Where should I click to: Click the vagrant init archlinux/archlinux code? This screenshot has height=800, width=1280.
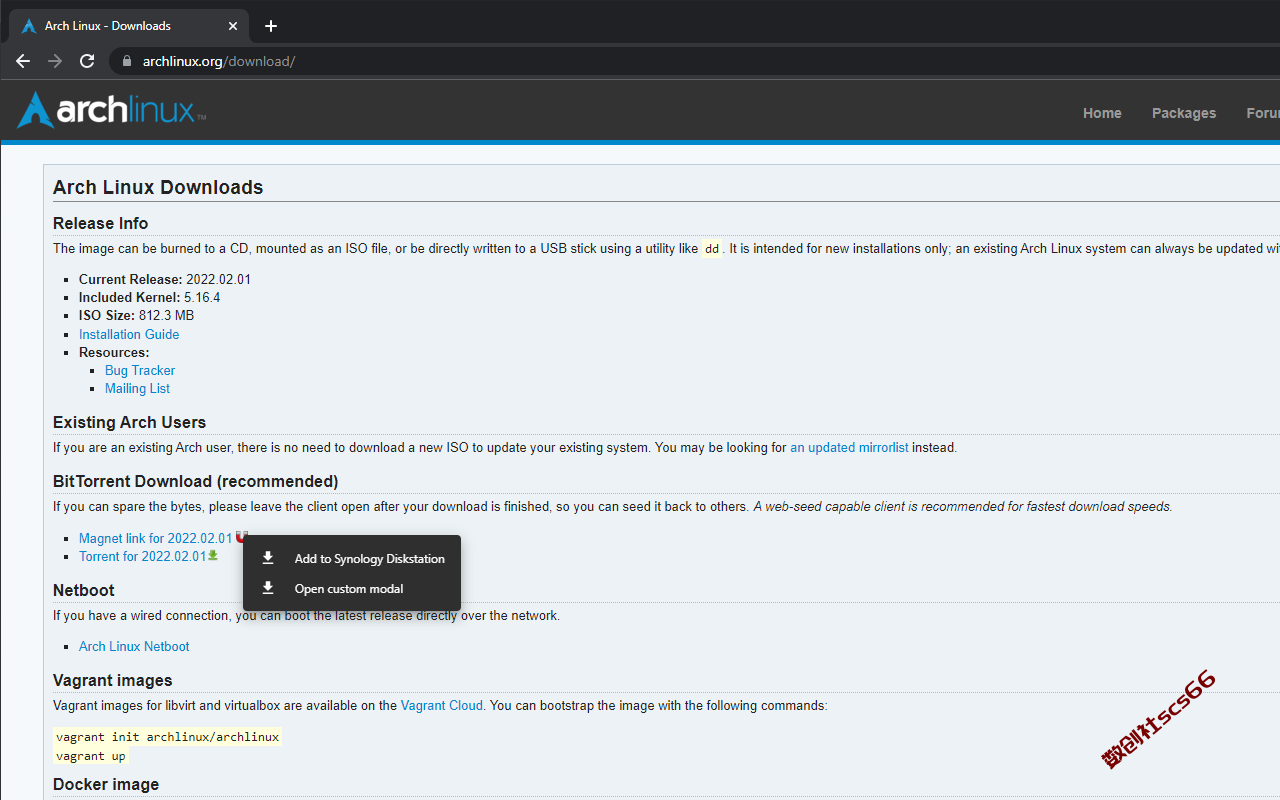[x=168, y=737]
